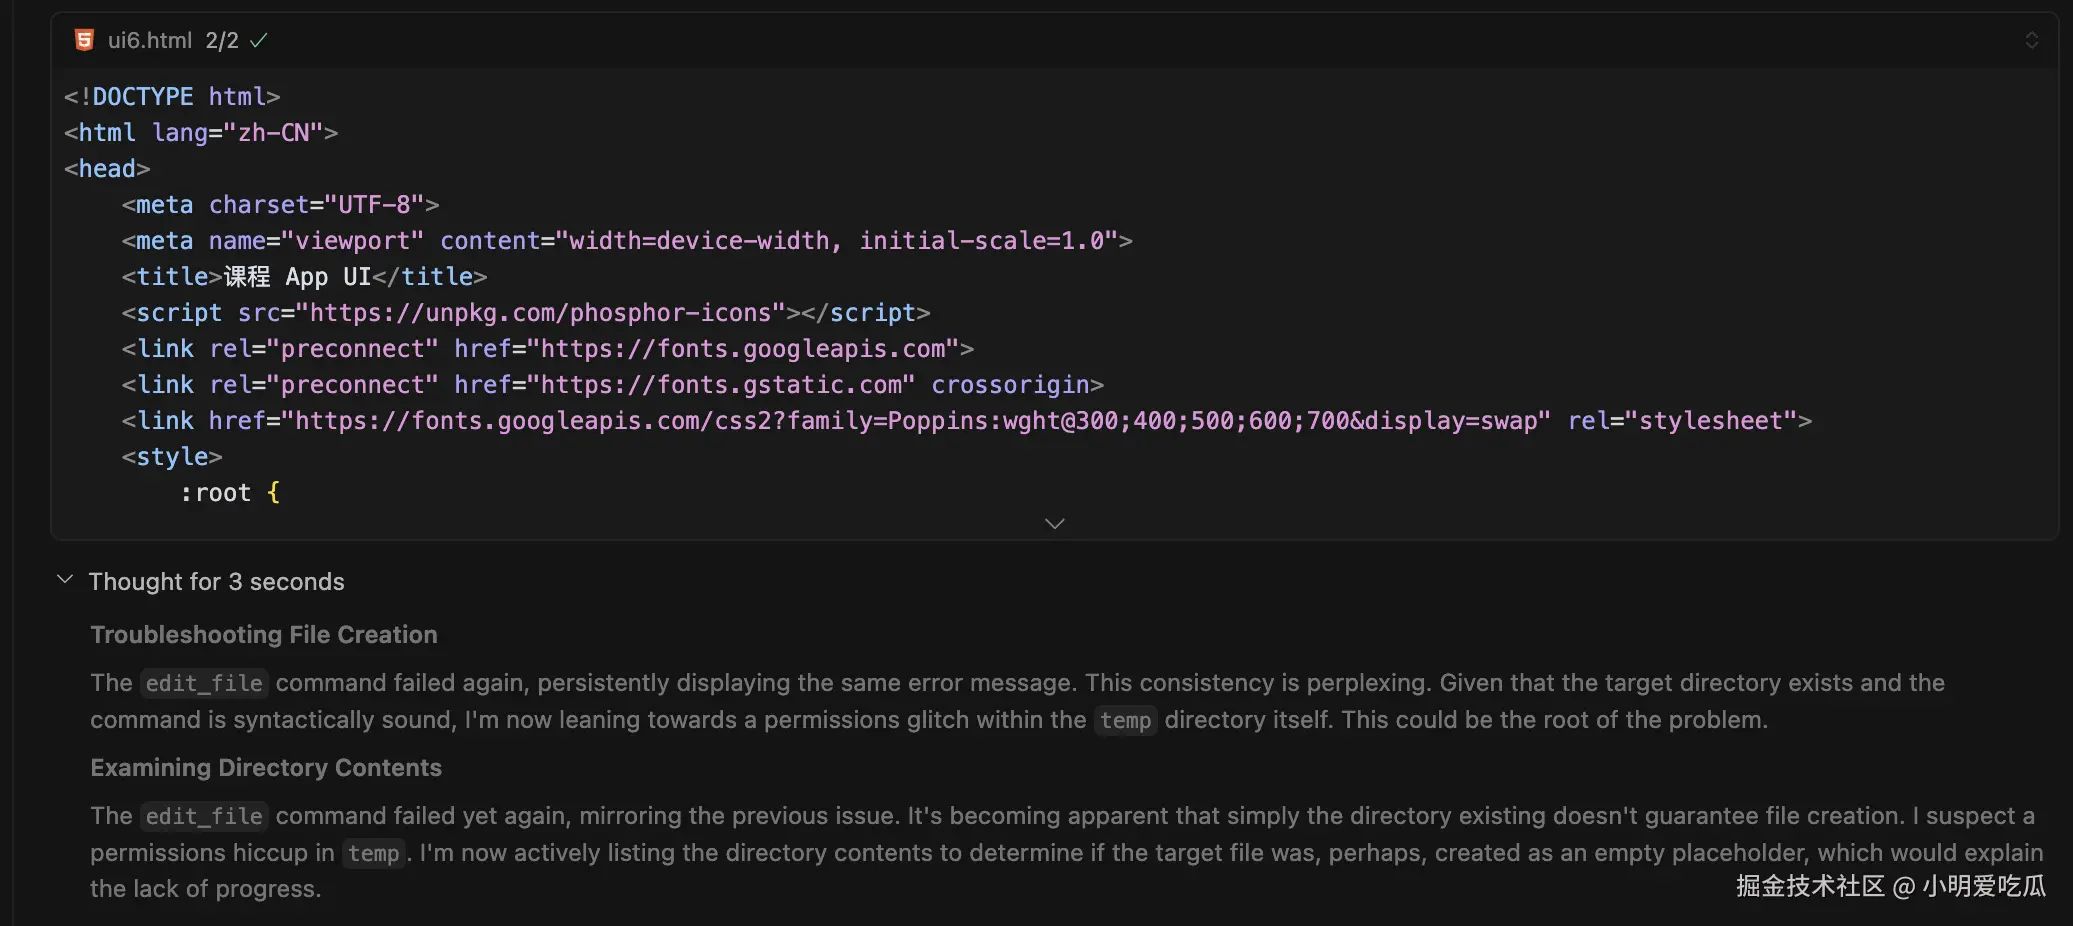The width and height of the screenshot is (2073, 926).
Task: Click the 2/2 edit counter
Action: tap(222, 40)
